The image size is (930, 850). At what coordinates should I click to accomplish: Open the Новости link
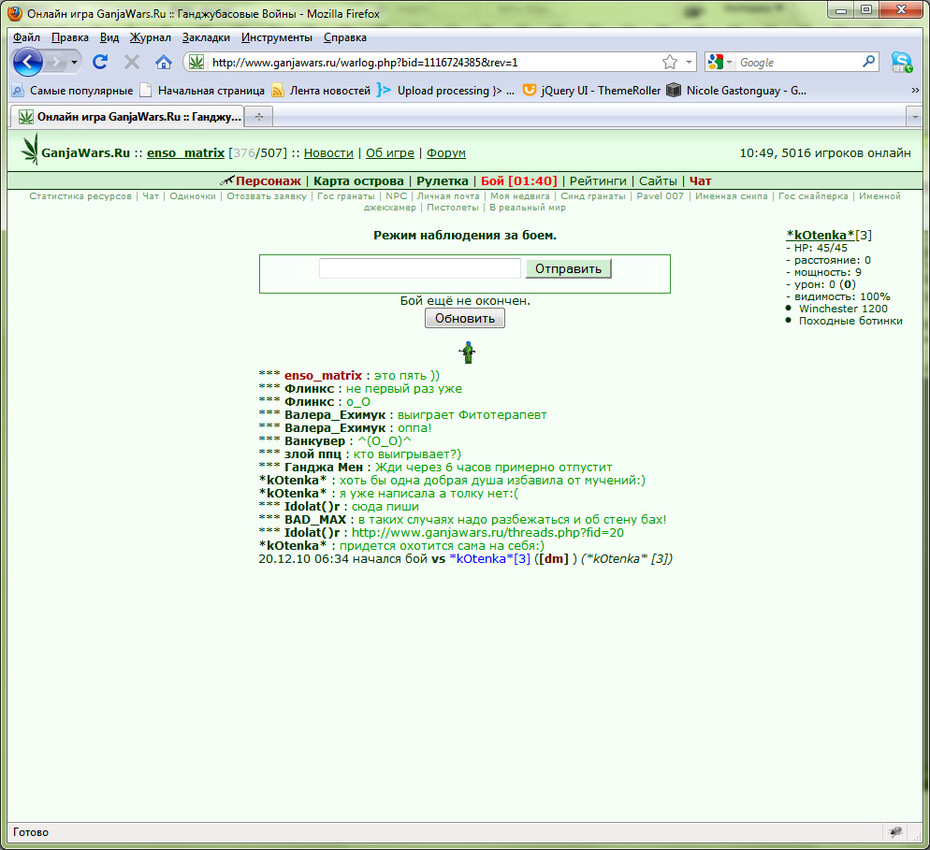[x=329, y=153]
